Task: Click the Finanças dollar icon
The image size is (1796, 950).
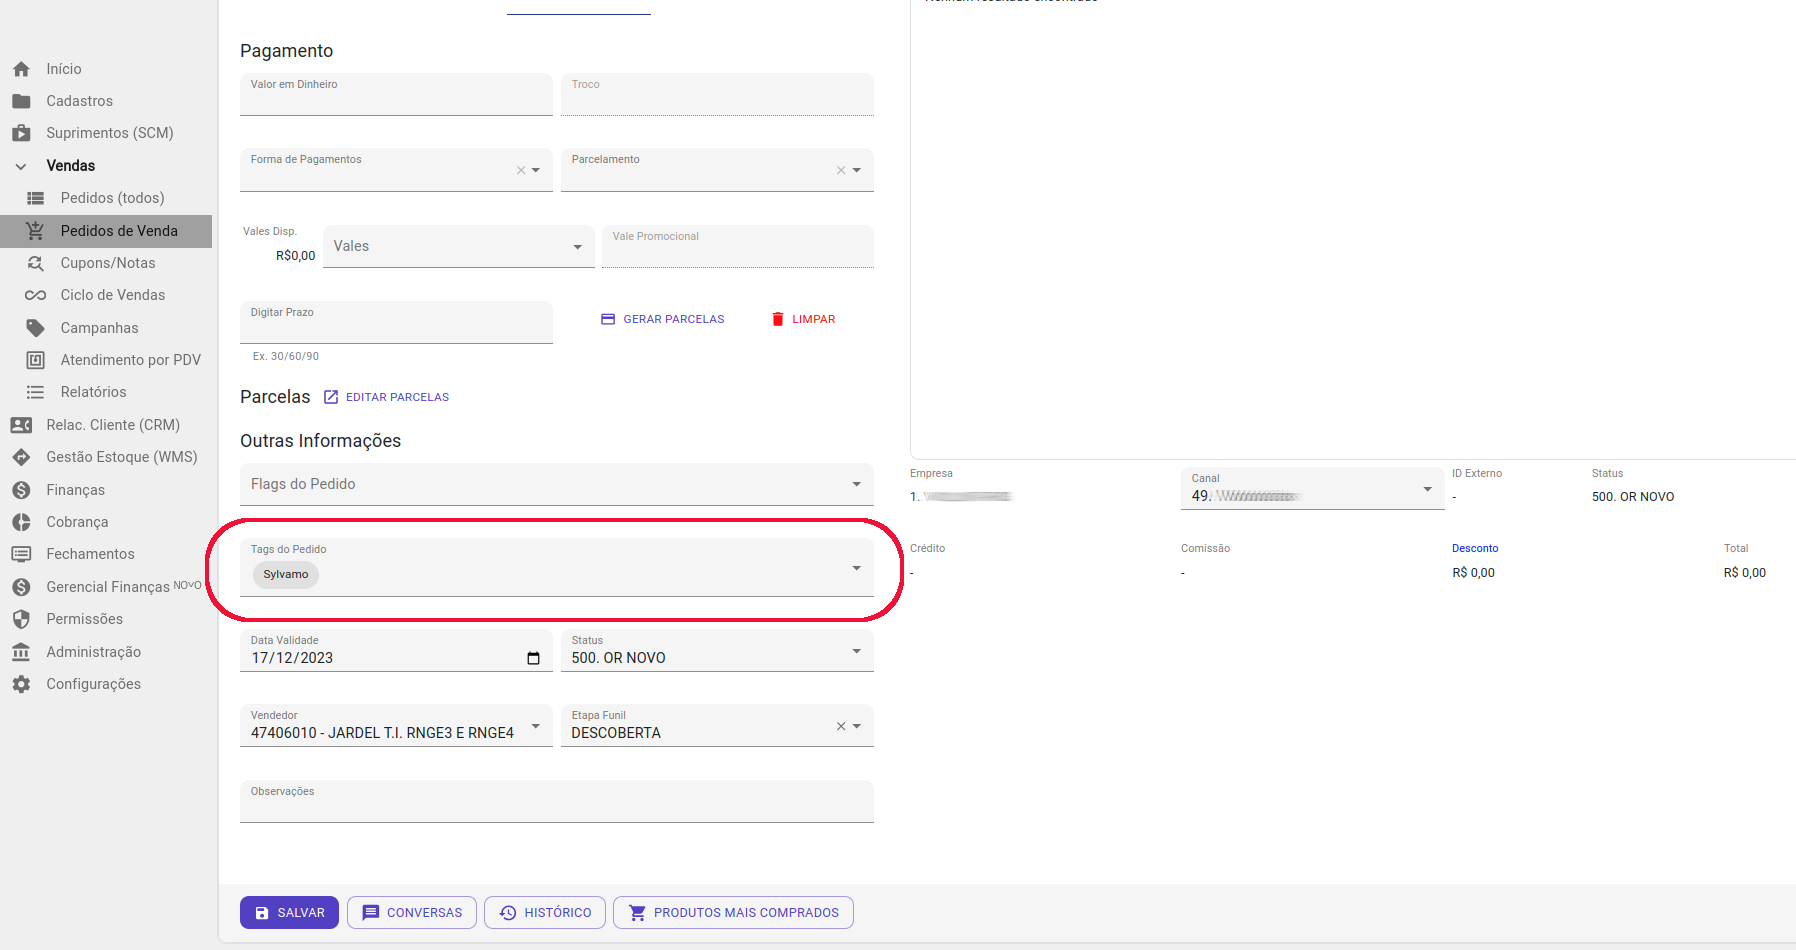Action: click(21, 490)
